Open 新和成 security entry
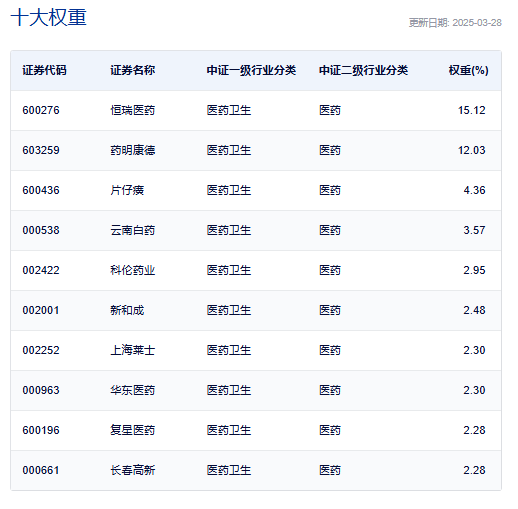Image resolution: width=518 pixels, height=509 pixels. pos(127,310)
